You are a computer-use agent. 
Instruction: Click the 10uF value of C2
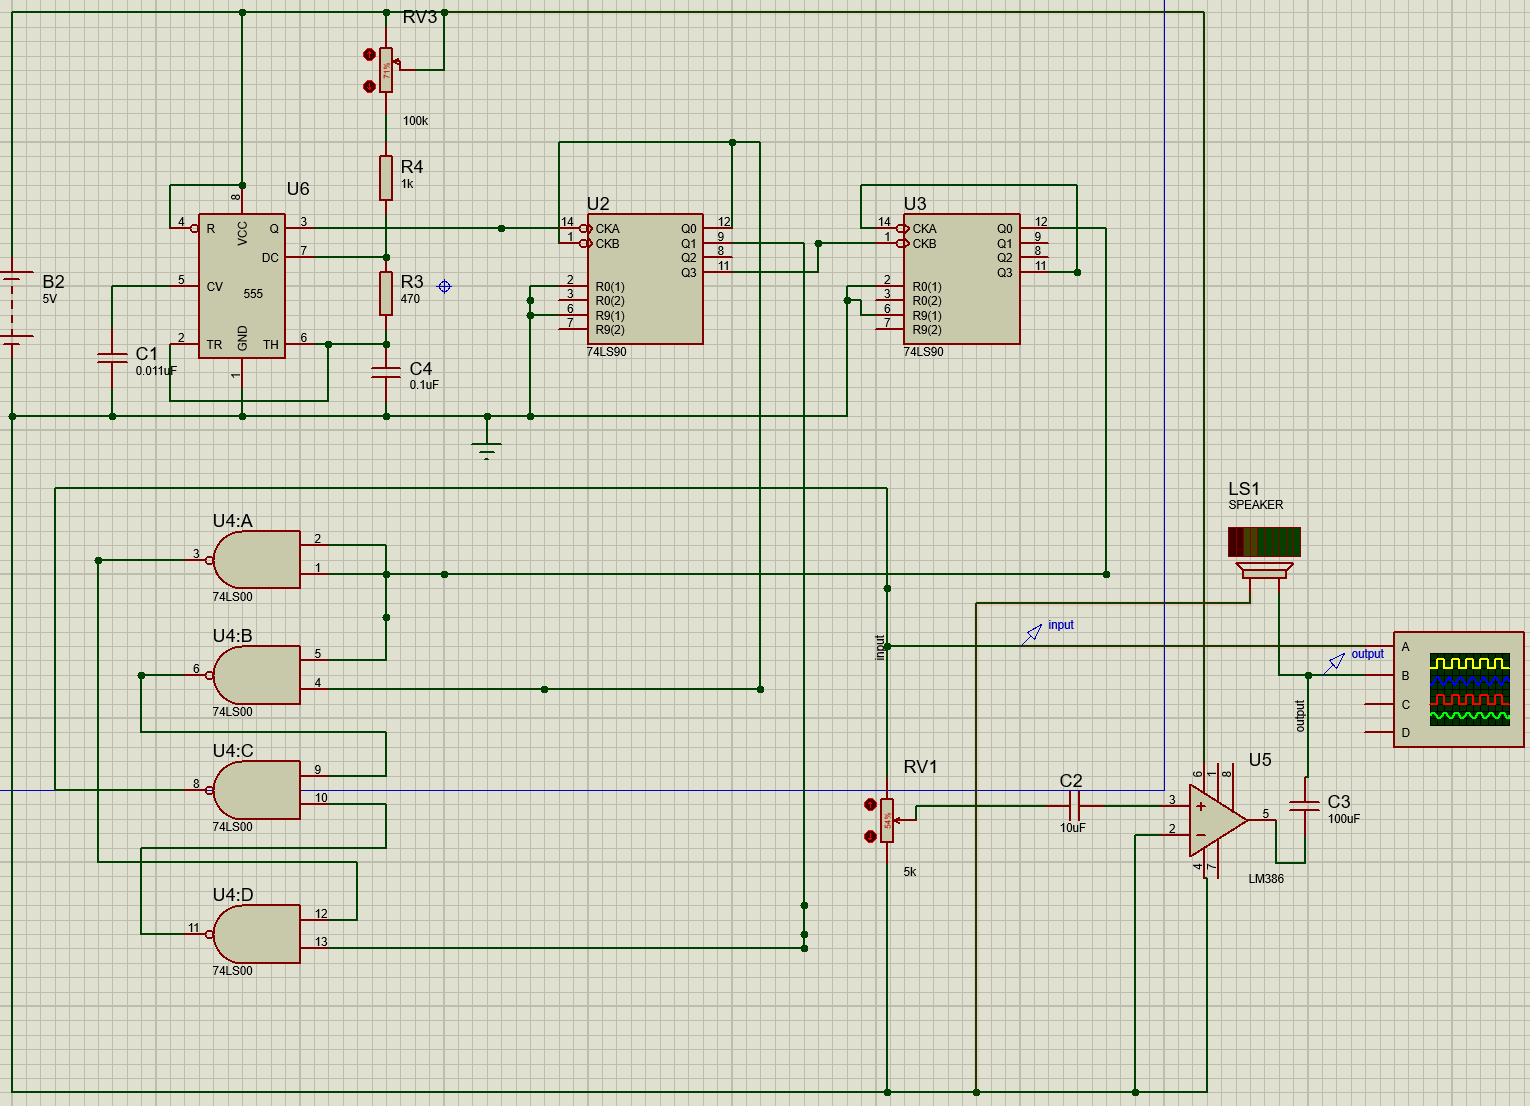tap(1073, 828)
